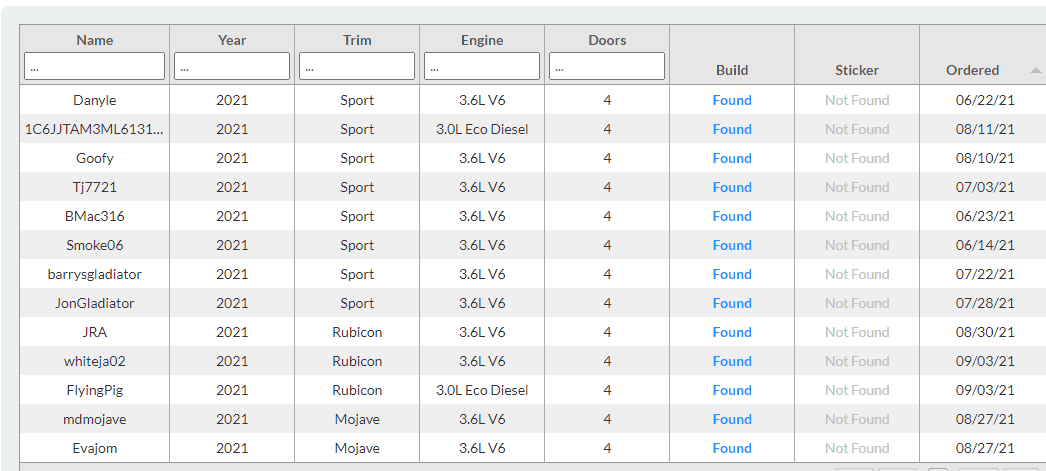Click Not Found sticker for Goofy
The width and height of the screenshot is (1046, 471).
point(857,158)
